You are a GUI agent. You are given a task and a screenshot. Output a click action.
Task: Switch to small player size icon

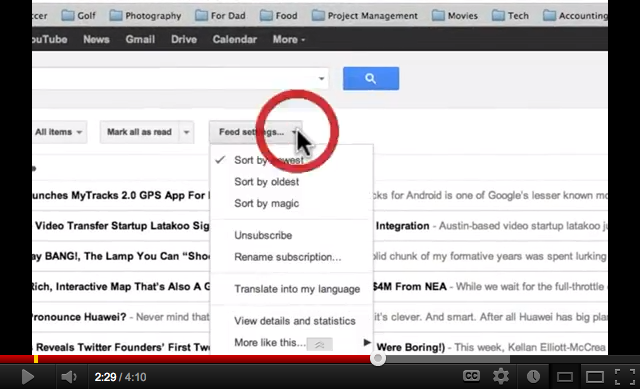point(565,377)
